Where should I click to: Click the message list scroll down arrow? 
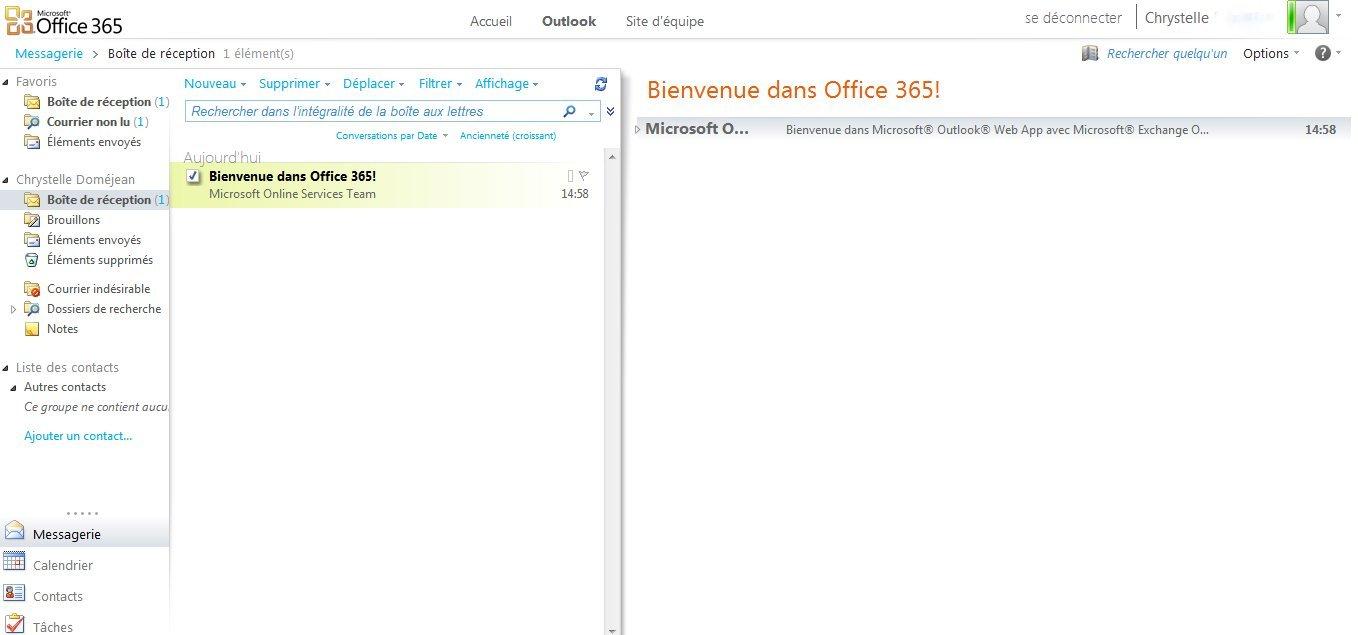[x=612, y=629]
